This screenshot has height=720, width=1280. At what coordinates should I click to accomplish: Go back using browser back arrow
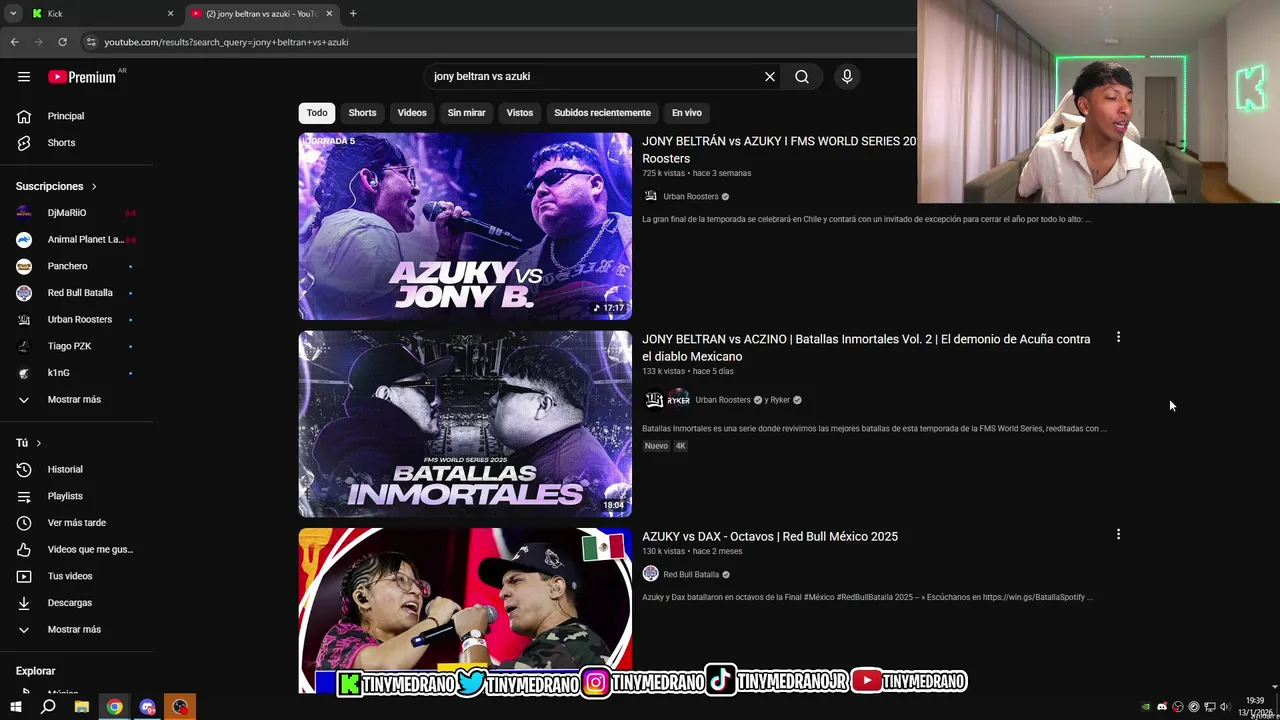pyautogui.click(x=14, y=42)
